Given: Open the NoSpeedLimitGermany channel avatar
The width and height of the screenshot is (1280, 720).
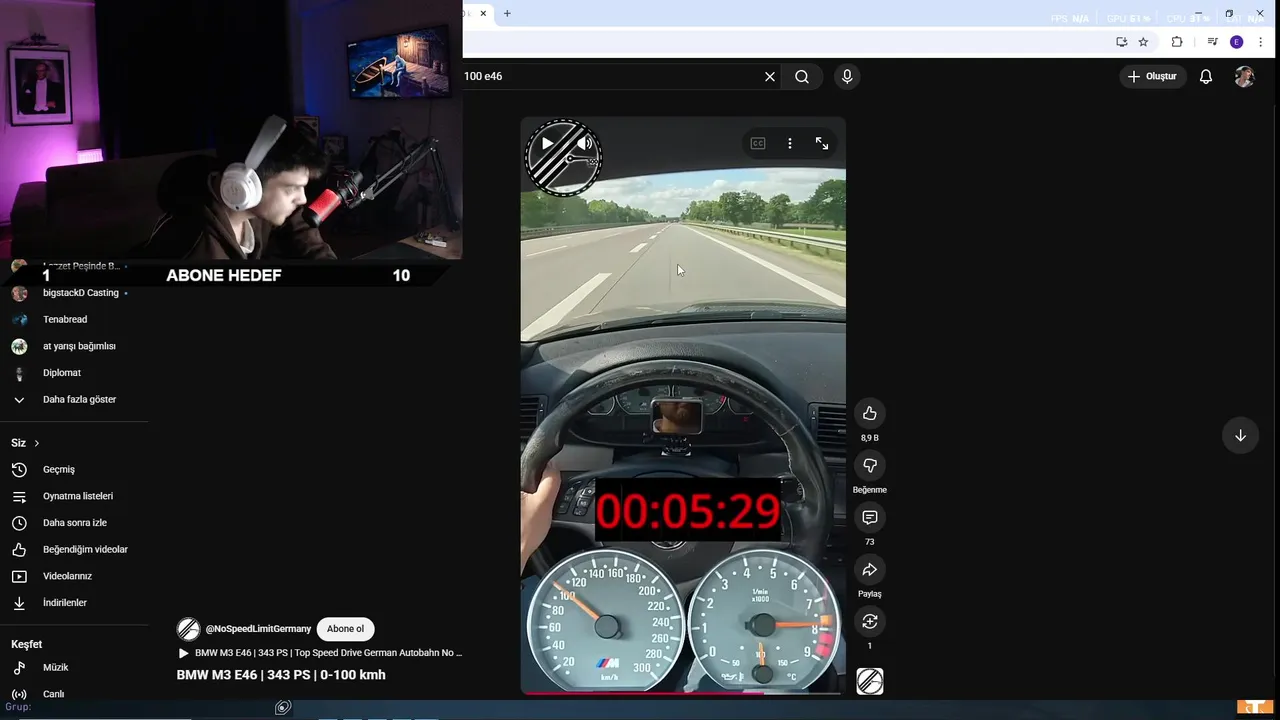Looking at the screenshot, I should pyautogui.click(x=188, y=629).
